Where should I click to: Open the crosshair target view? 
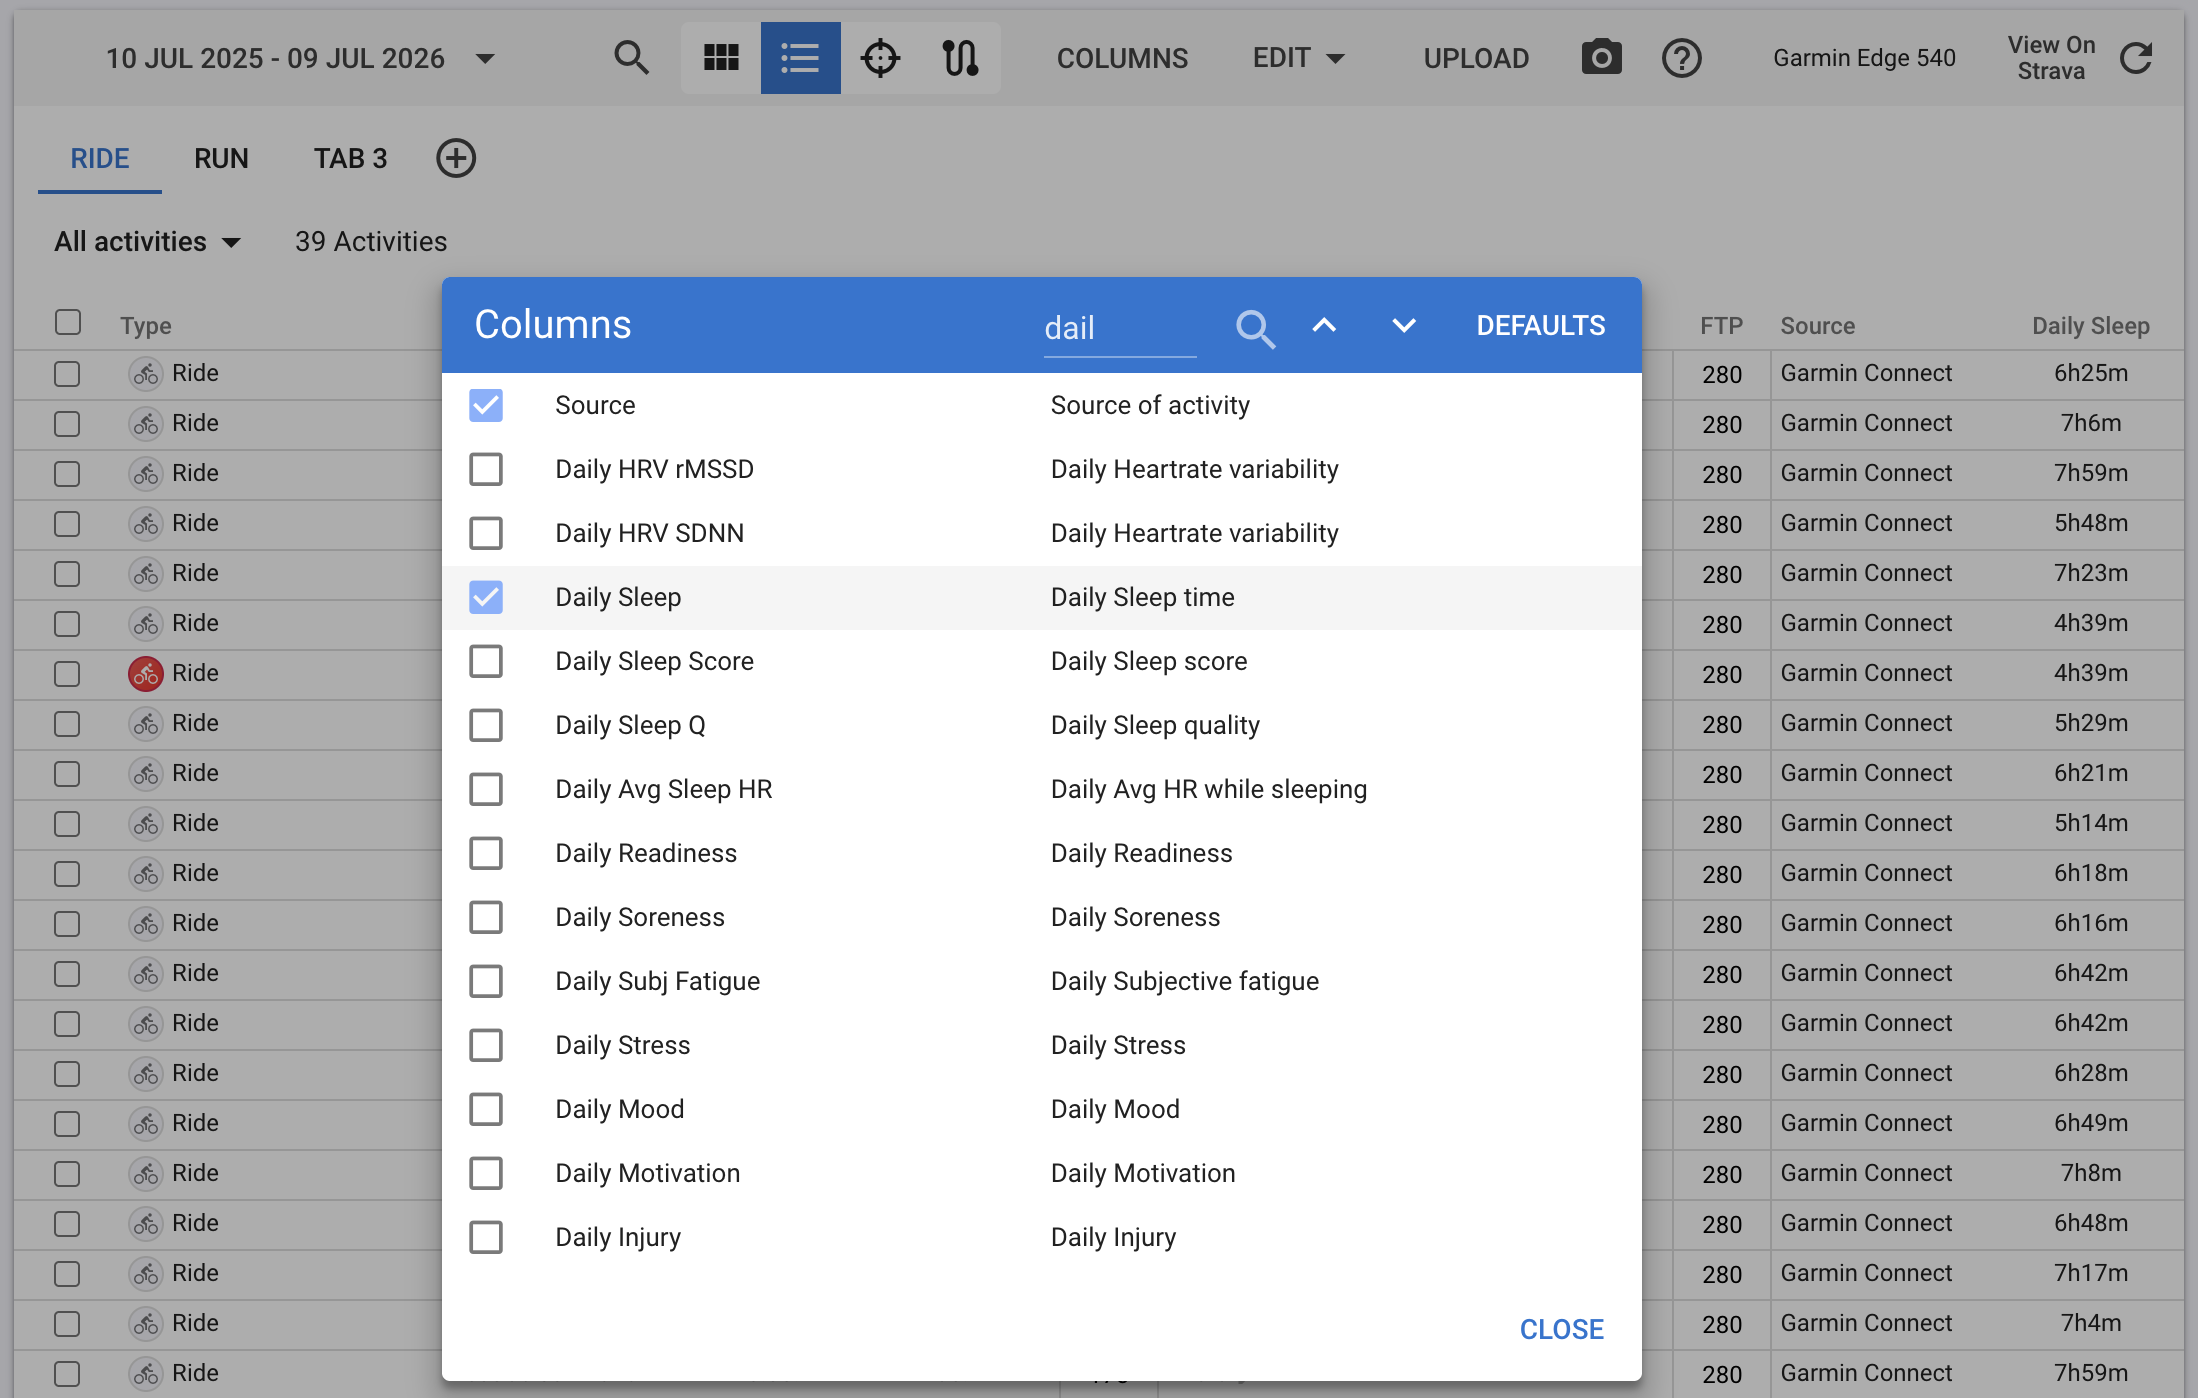click(x=880, y=58)
